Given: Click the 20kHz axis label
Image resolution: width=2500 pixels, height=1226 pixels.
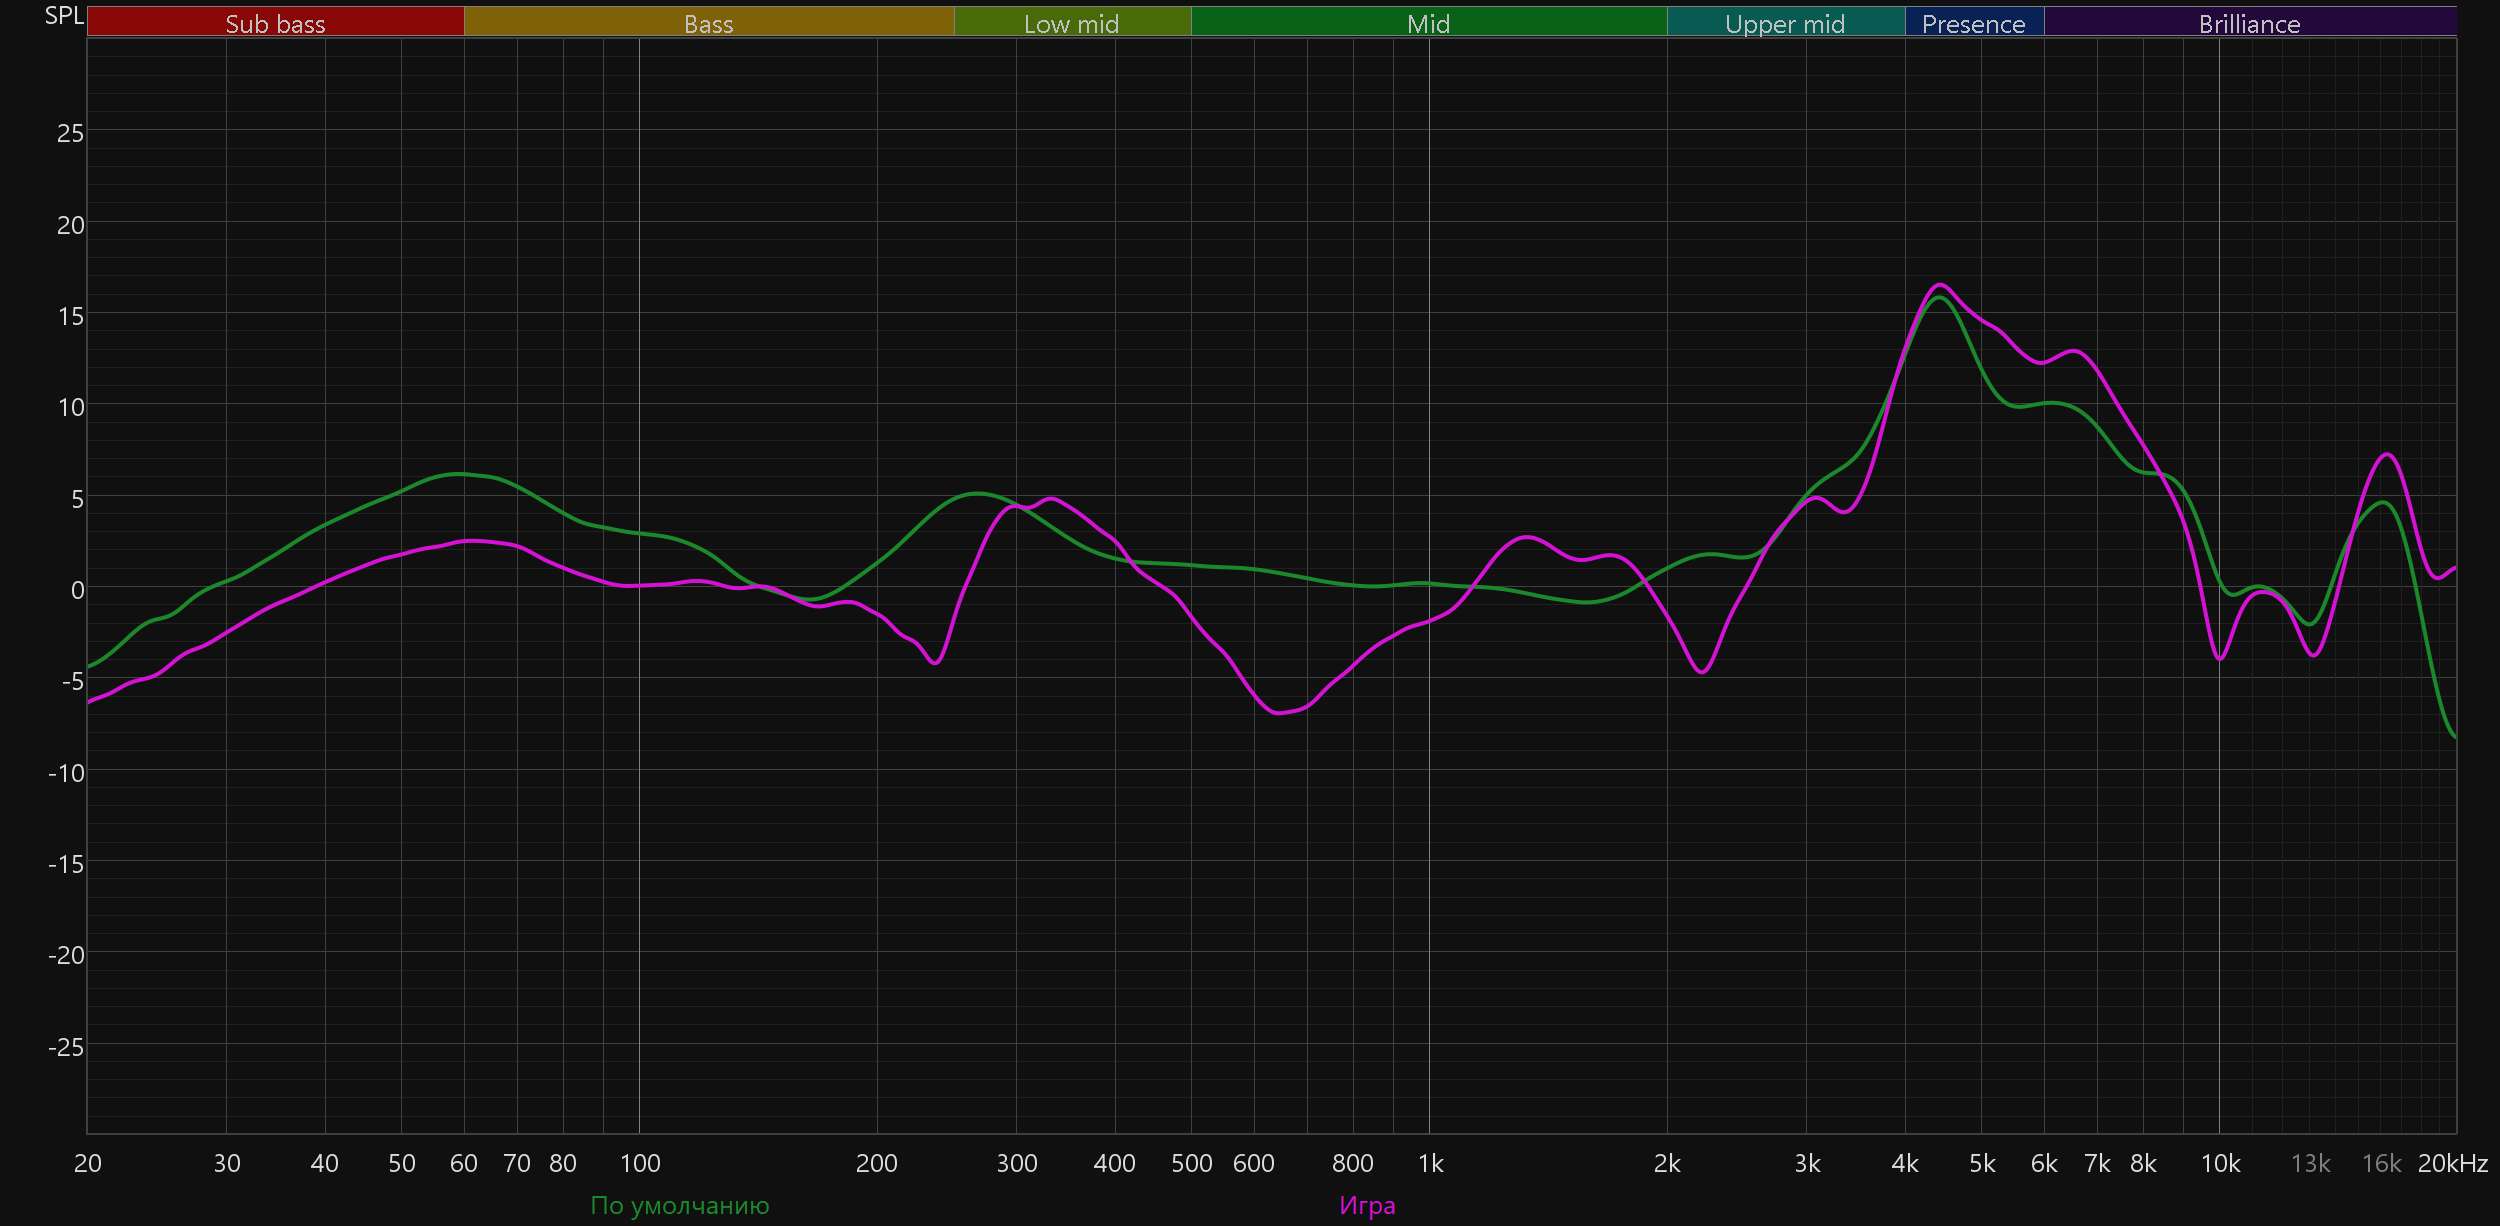Looking at the screenshot, I should pos(2452,1163).
